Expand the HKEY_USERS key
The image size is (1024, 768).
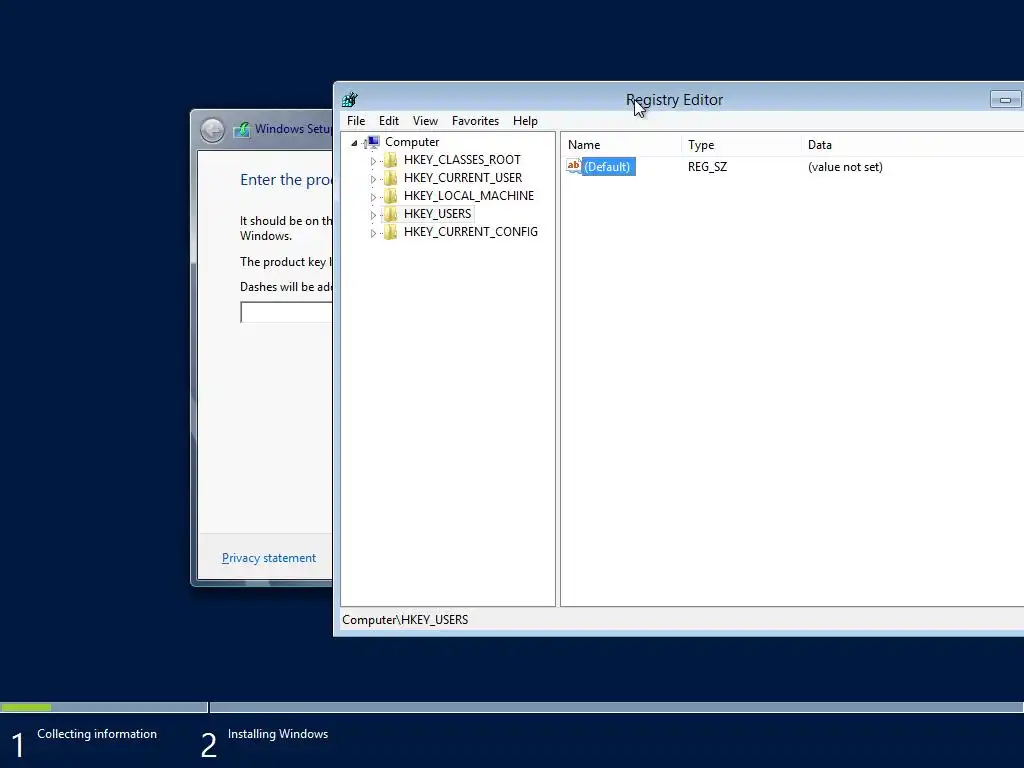(x=373, y=214)
